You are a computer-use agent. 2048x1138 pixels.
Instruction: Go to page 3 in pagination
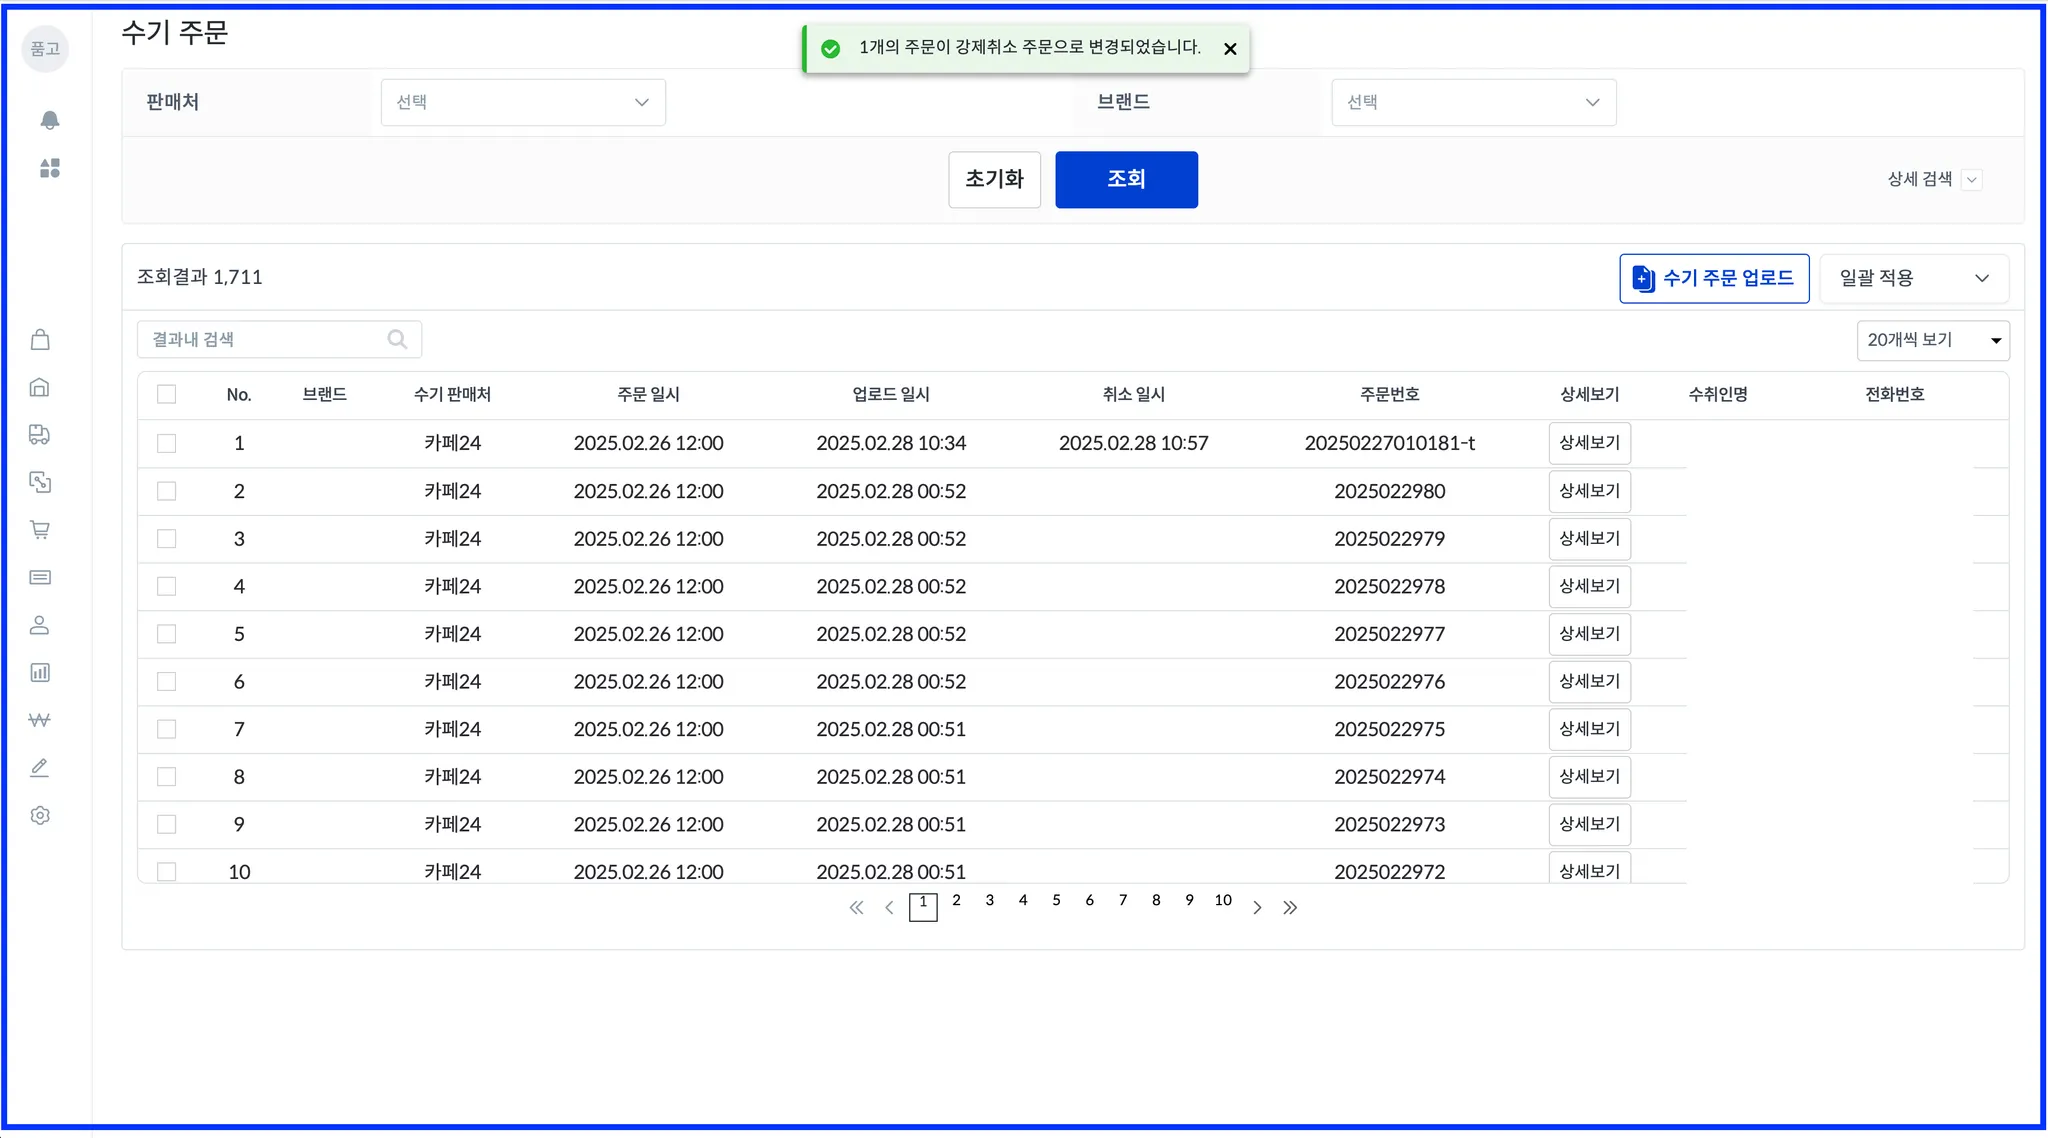click(989, 901)
